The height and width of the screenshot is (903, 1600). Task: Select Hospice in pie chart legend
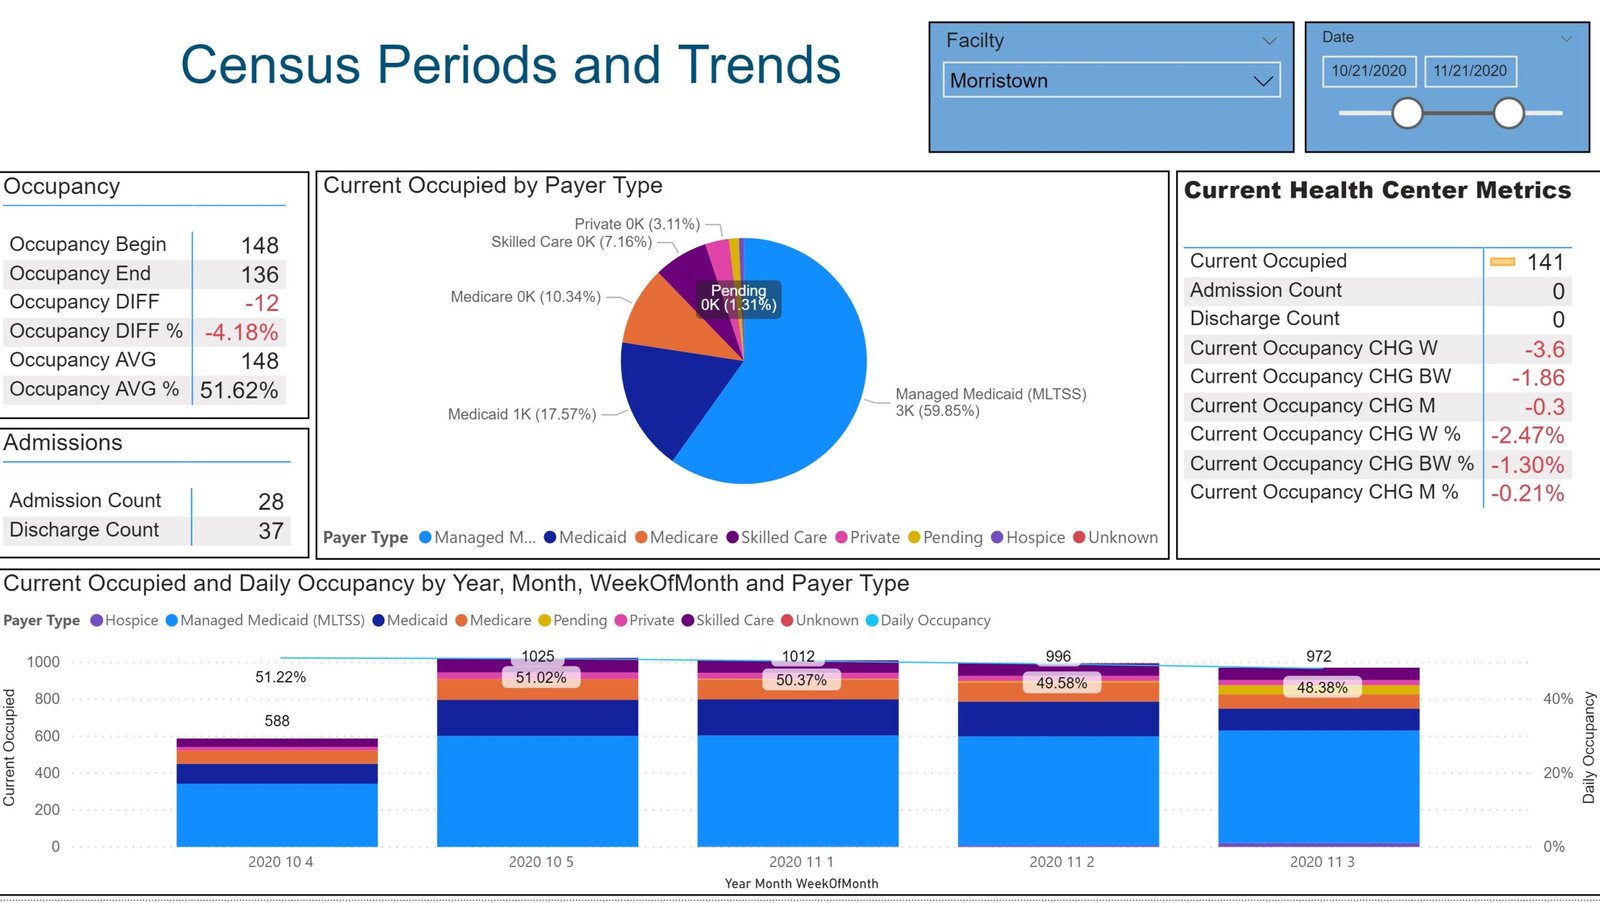click(1034, 538)
